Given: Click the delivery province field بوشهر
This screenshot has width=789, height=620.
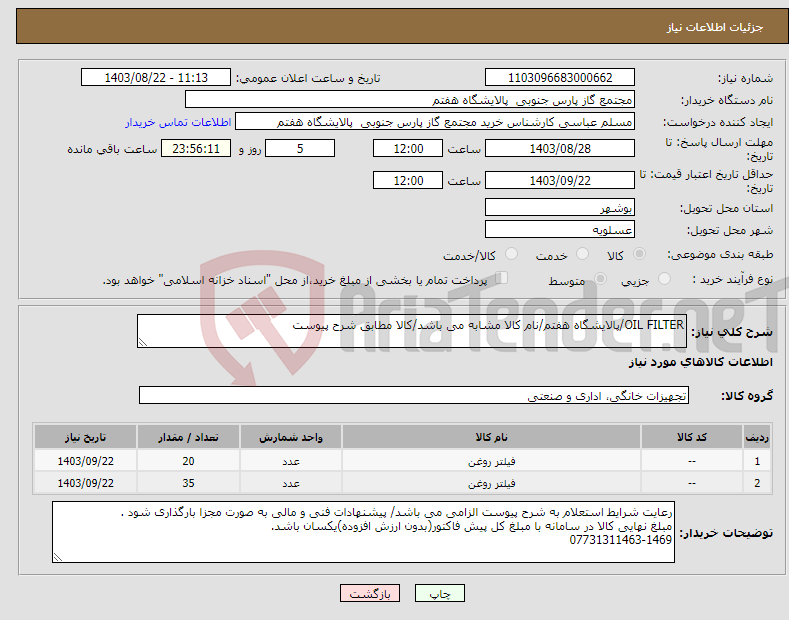Looking at the screenshot, I should 560,207.
